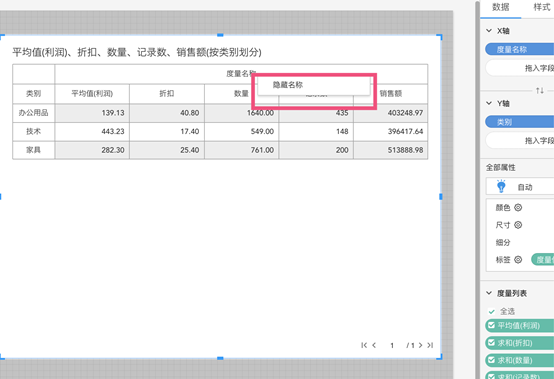
Task: Uncheck 平均值(利润) measure checkbox
Action: [x=491, y=325]
